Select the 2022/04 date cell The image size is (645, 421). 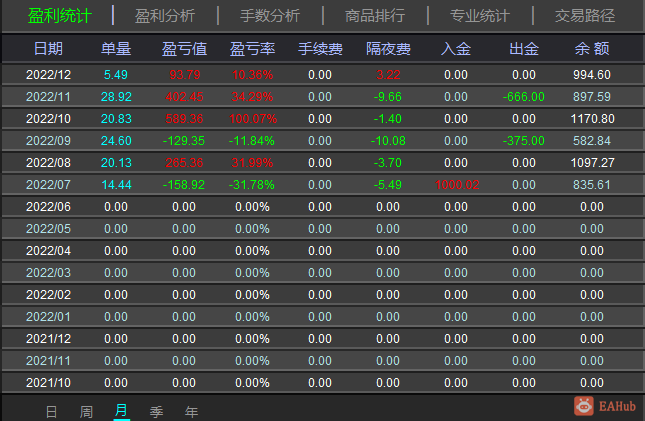tap(48, 251)
